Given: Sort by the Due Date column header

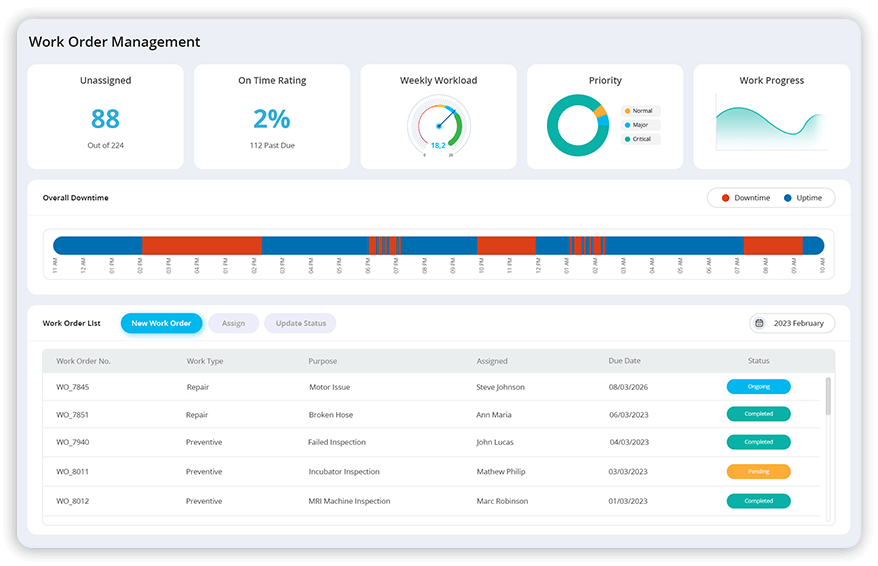Looking at the screenshot, I should pyautogui.click(x=624, y=361).
